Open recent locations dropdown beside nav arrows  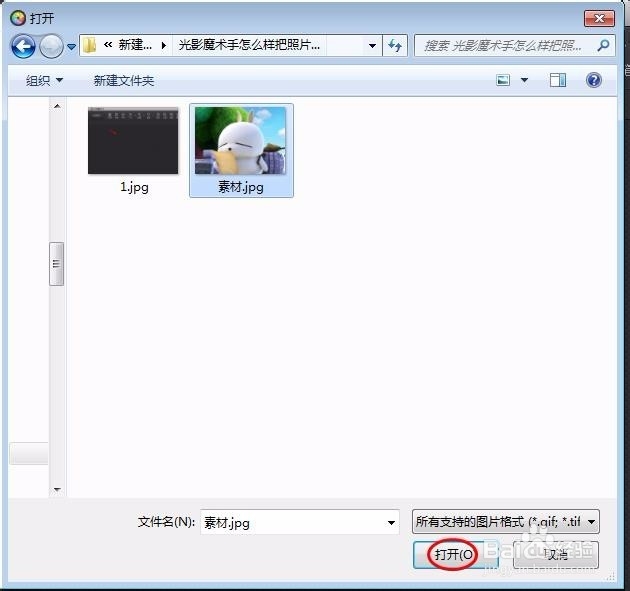click(x=72, y=47)
